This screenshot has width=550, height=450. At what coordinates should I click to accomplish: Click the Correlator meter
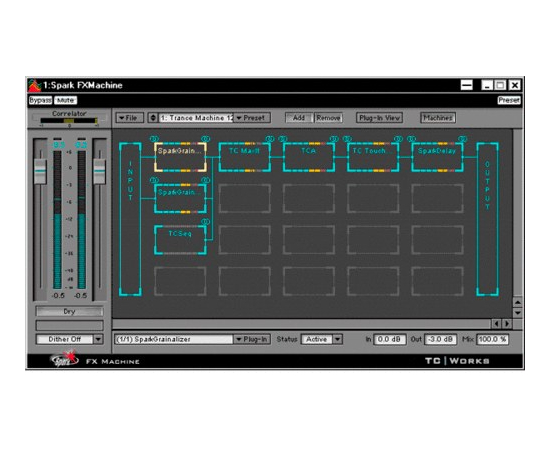[69, 121]
